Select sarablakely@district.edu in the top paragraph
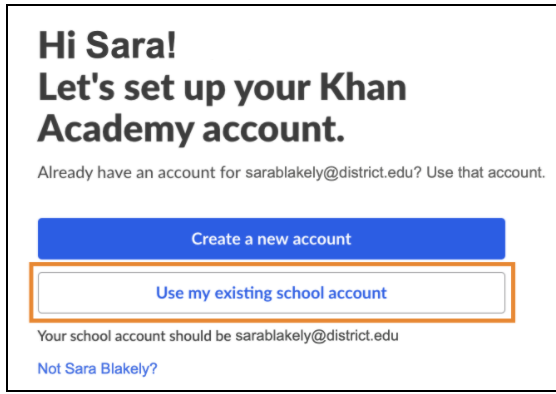This screenshot has height=394, width=556. tap(329, 173)
